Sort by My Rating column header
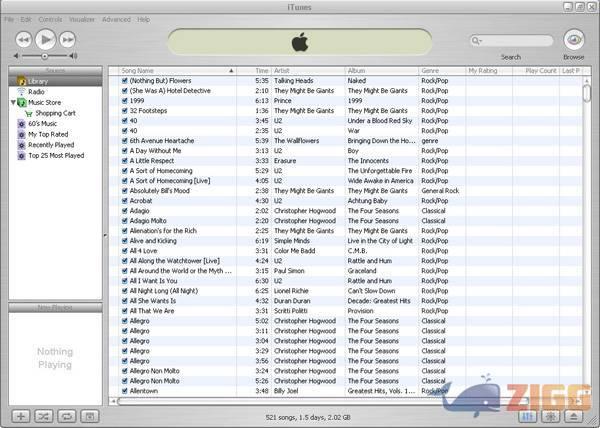Viewport: 600px width, 428px height. pos(489,71)
